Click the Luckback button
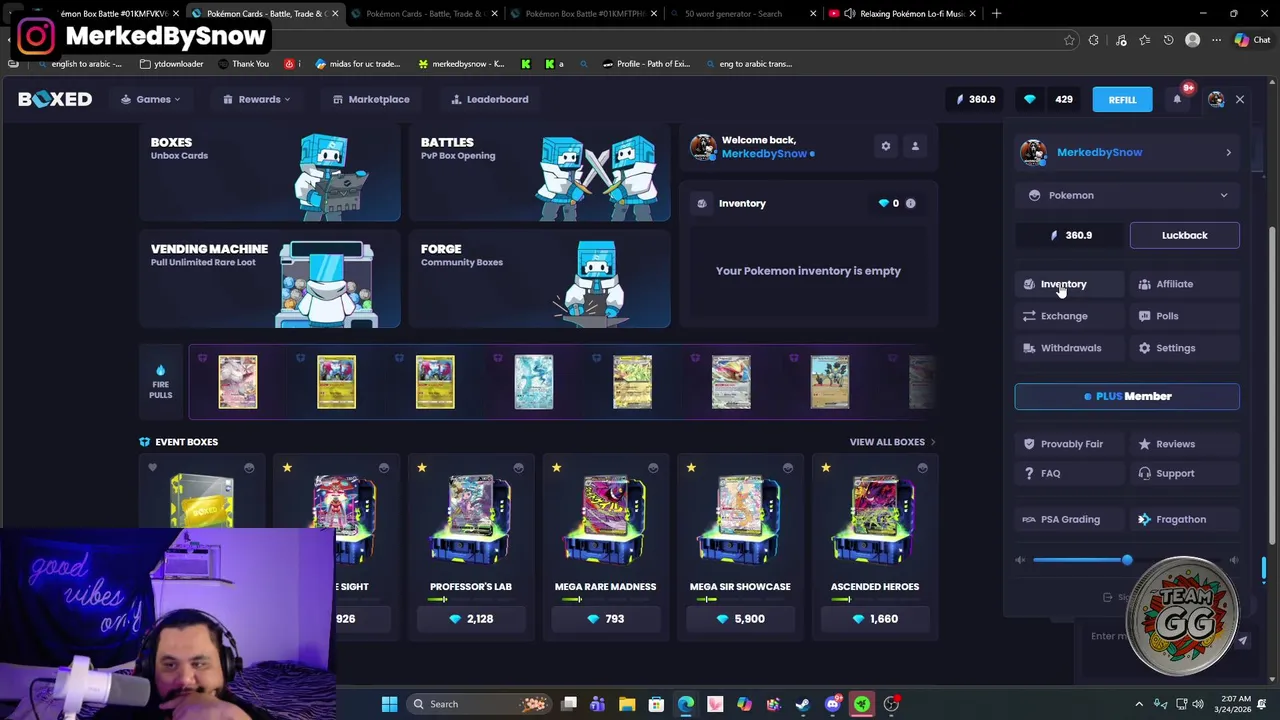This screenshot has height=720, width=1280. [1185, 235]
